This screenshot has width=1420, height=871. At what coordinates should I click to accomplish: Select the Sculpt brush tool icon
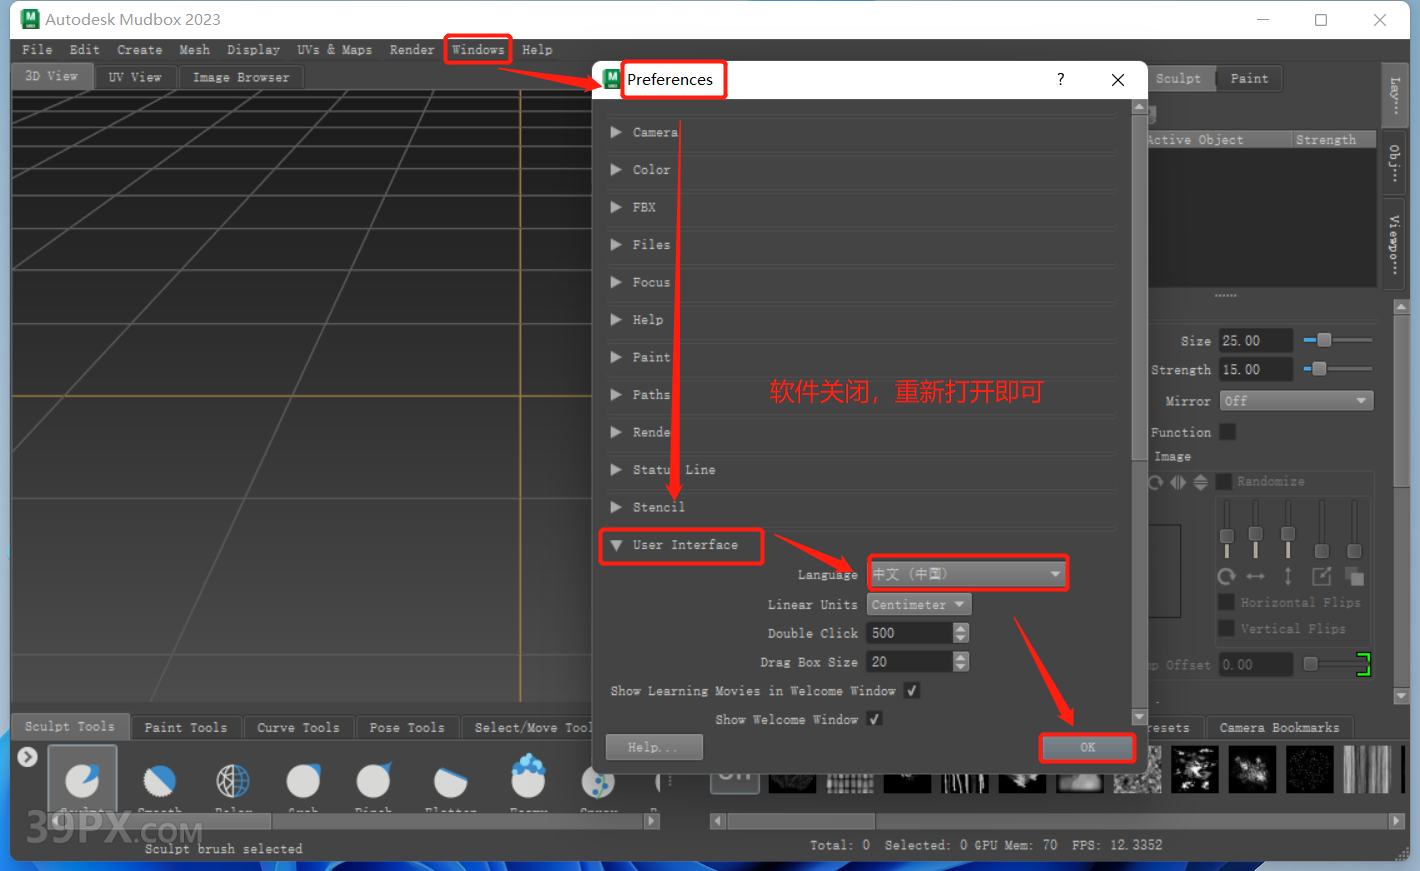coord(82,780)
